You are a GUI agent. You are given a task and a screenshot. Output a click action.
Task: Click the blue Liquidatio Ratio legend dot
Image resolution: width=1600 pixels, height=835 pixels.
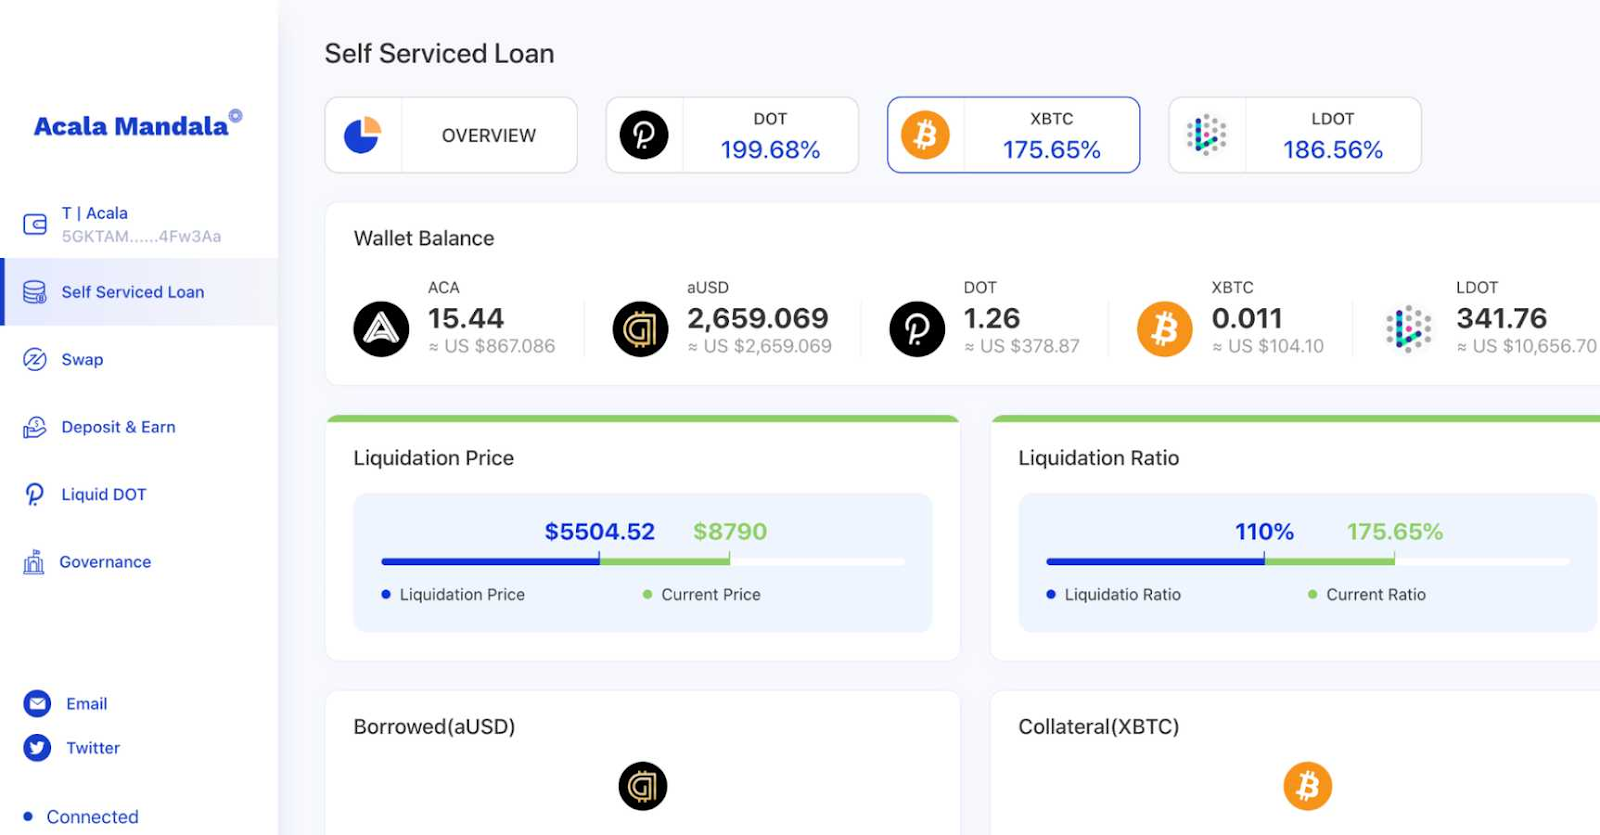[1051, 595]
